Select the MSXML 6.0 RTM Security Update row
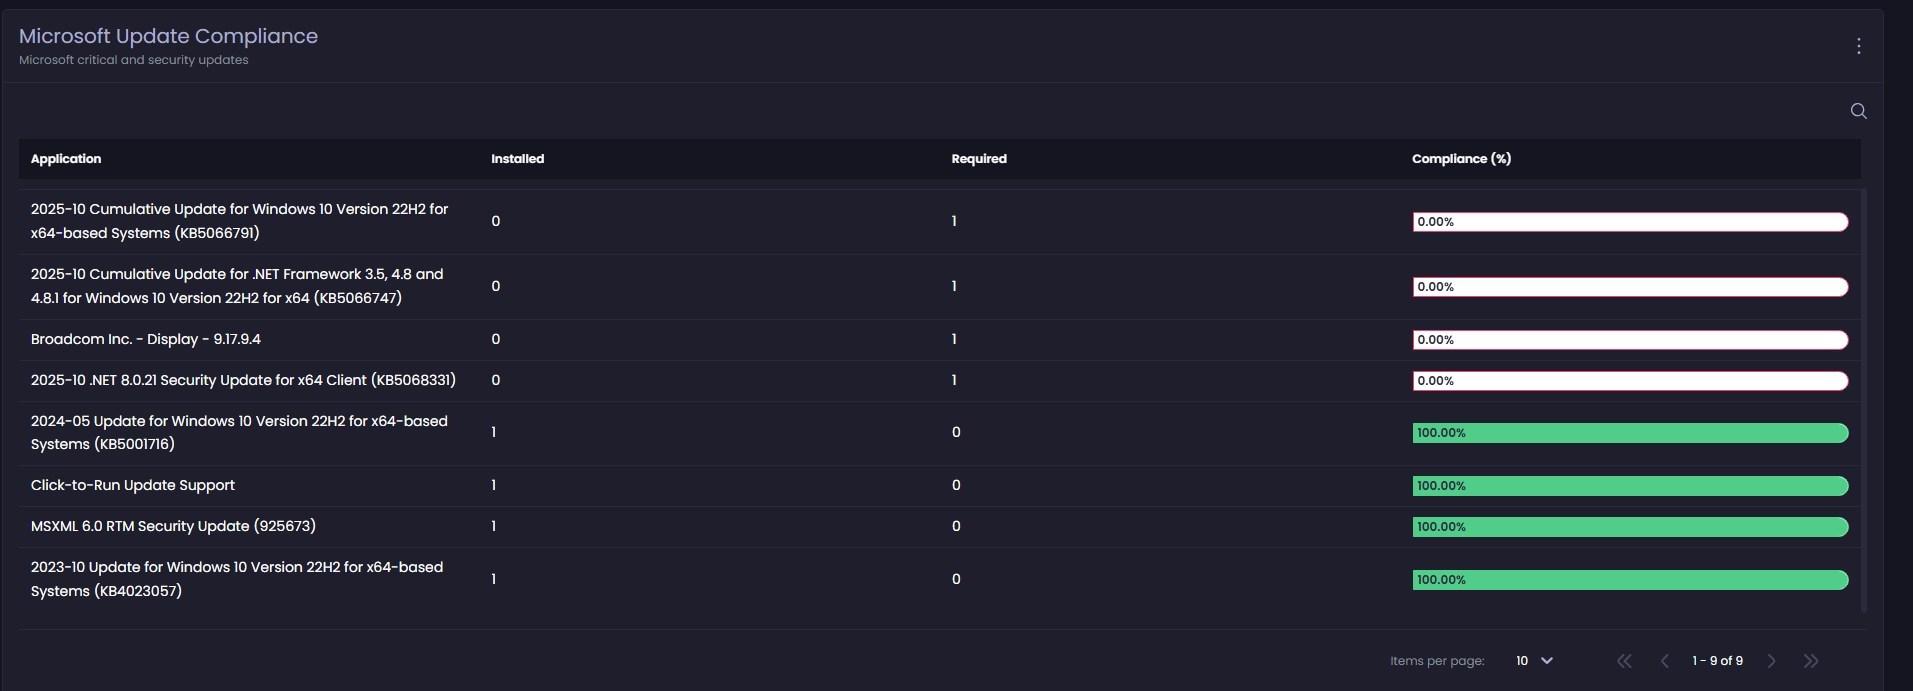Screen dimensions: 1913x691 173,526
